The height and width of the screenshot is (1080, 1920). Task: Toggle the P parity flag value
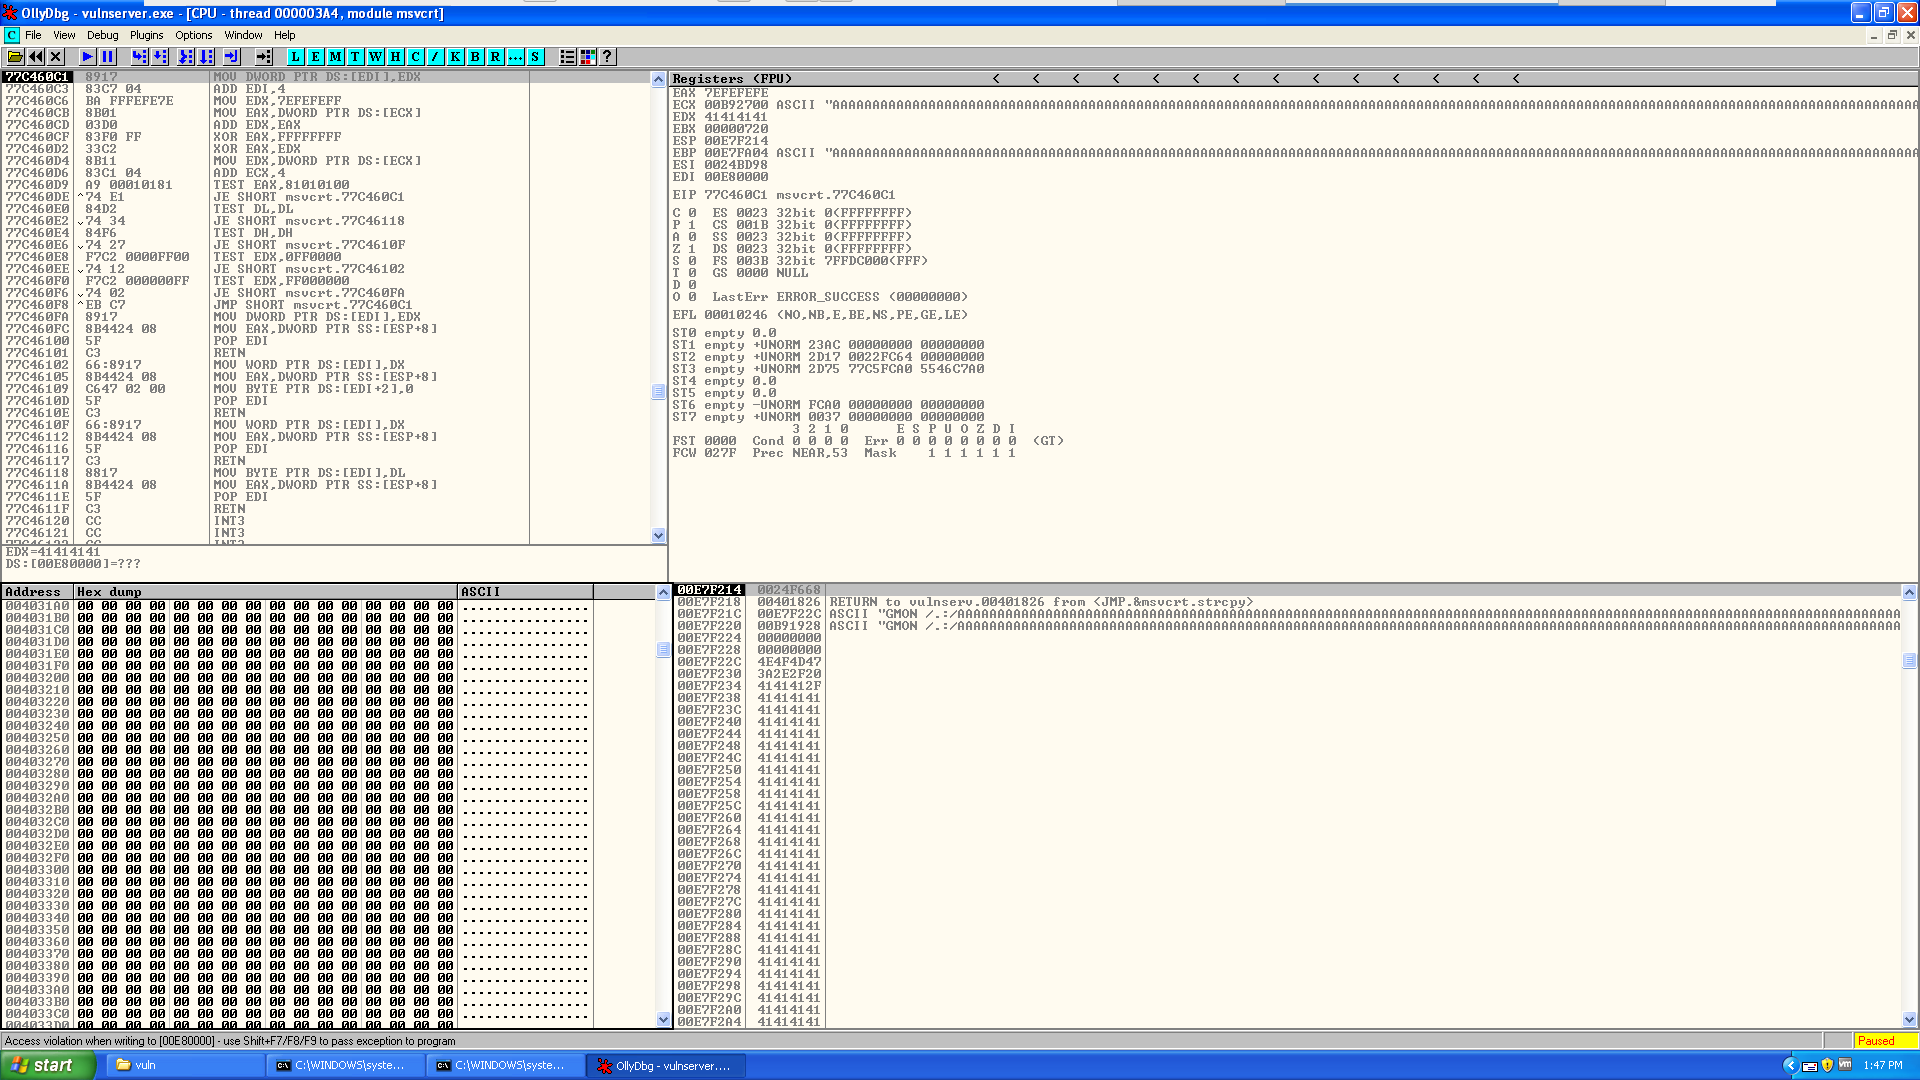click(x=692, y=225)
